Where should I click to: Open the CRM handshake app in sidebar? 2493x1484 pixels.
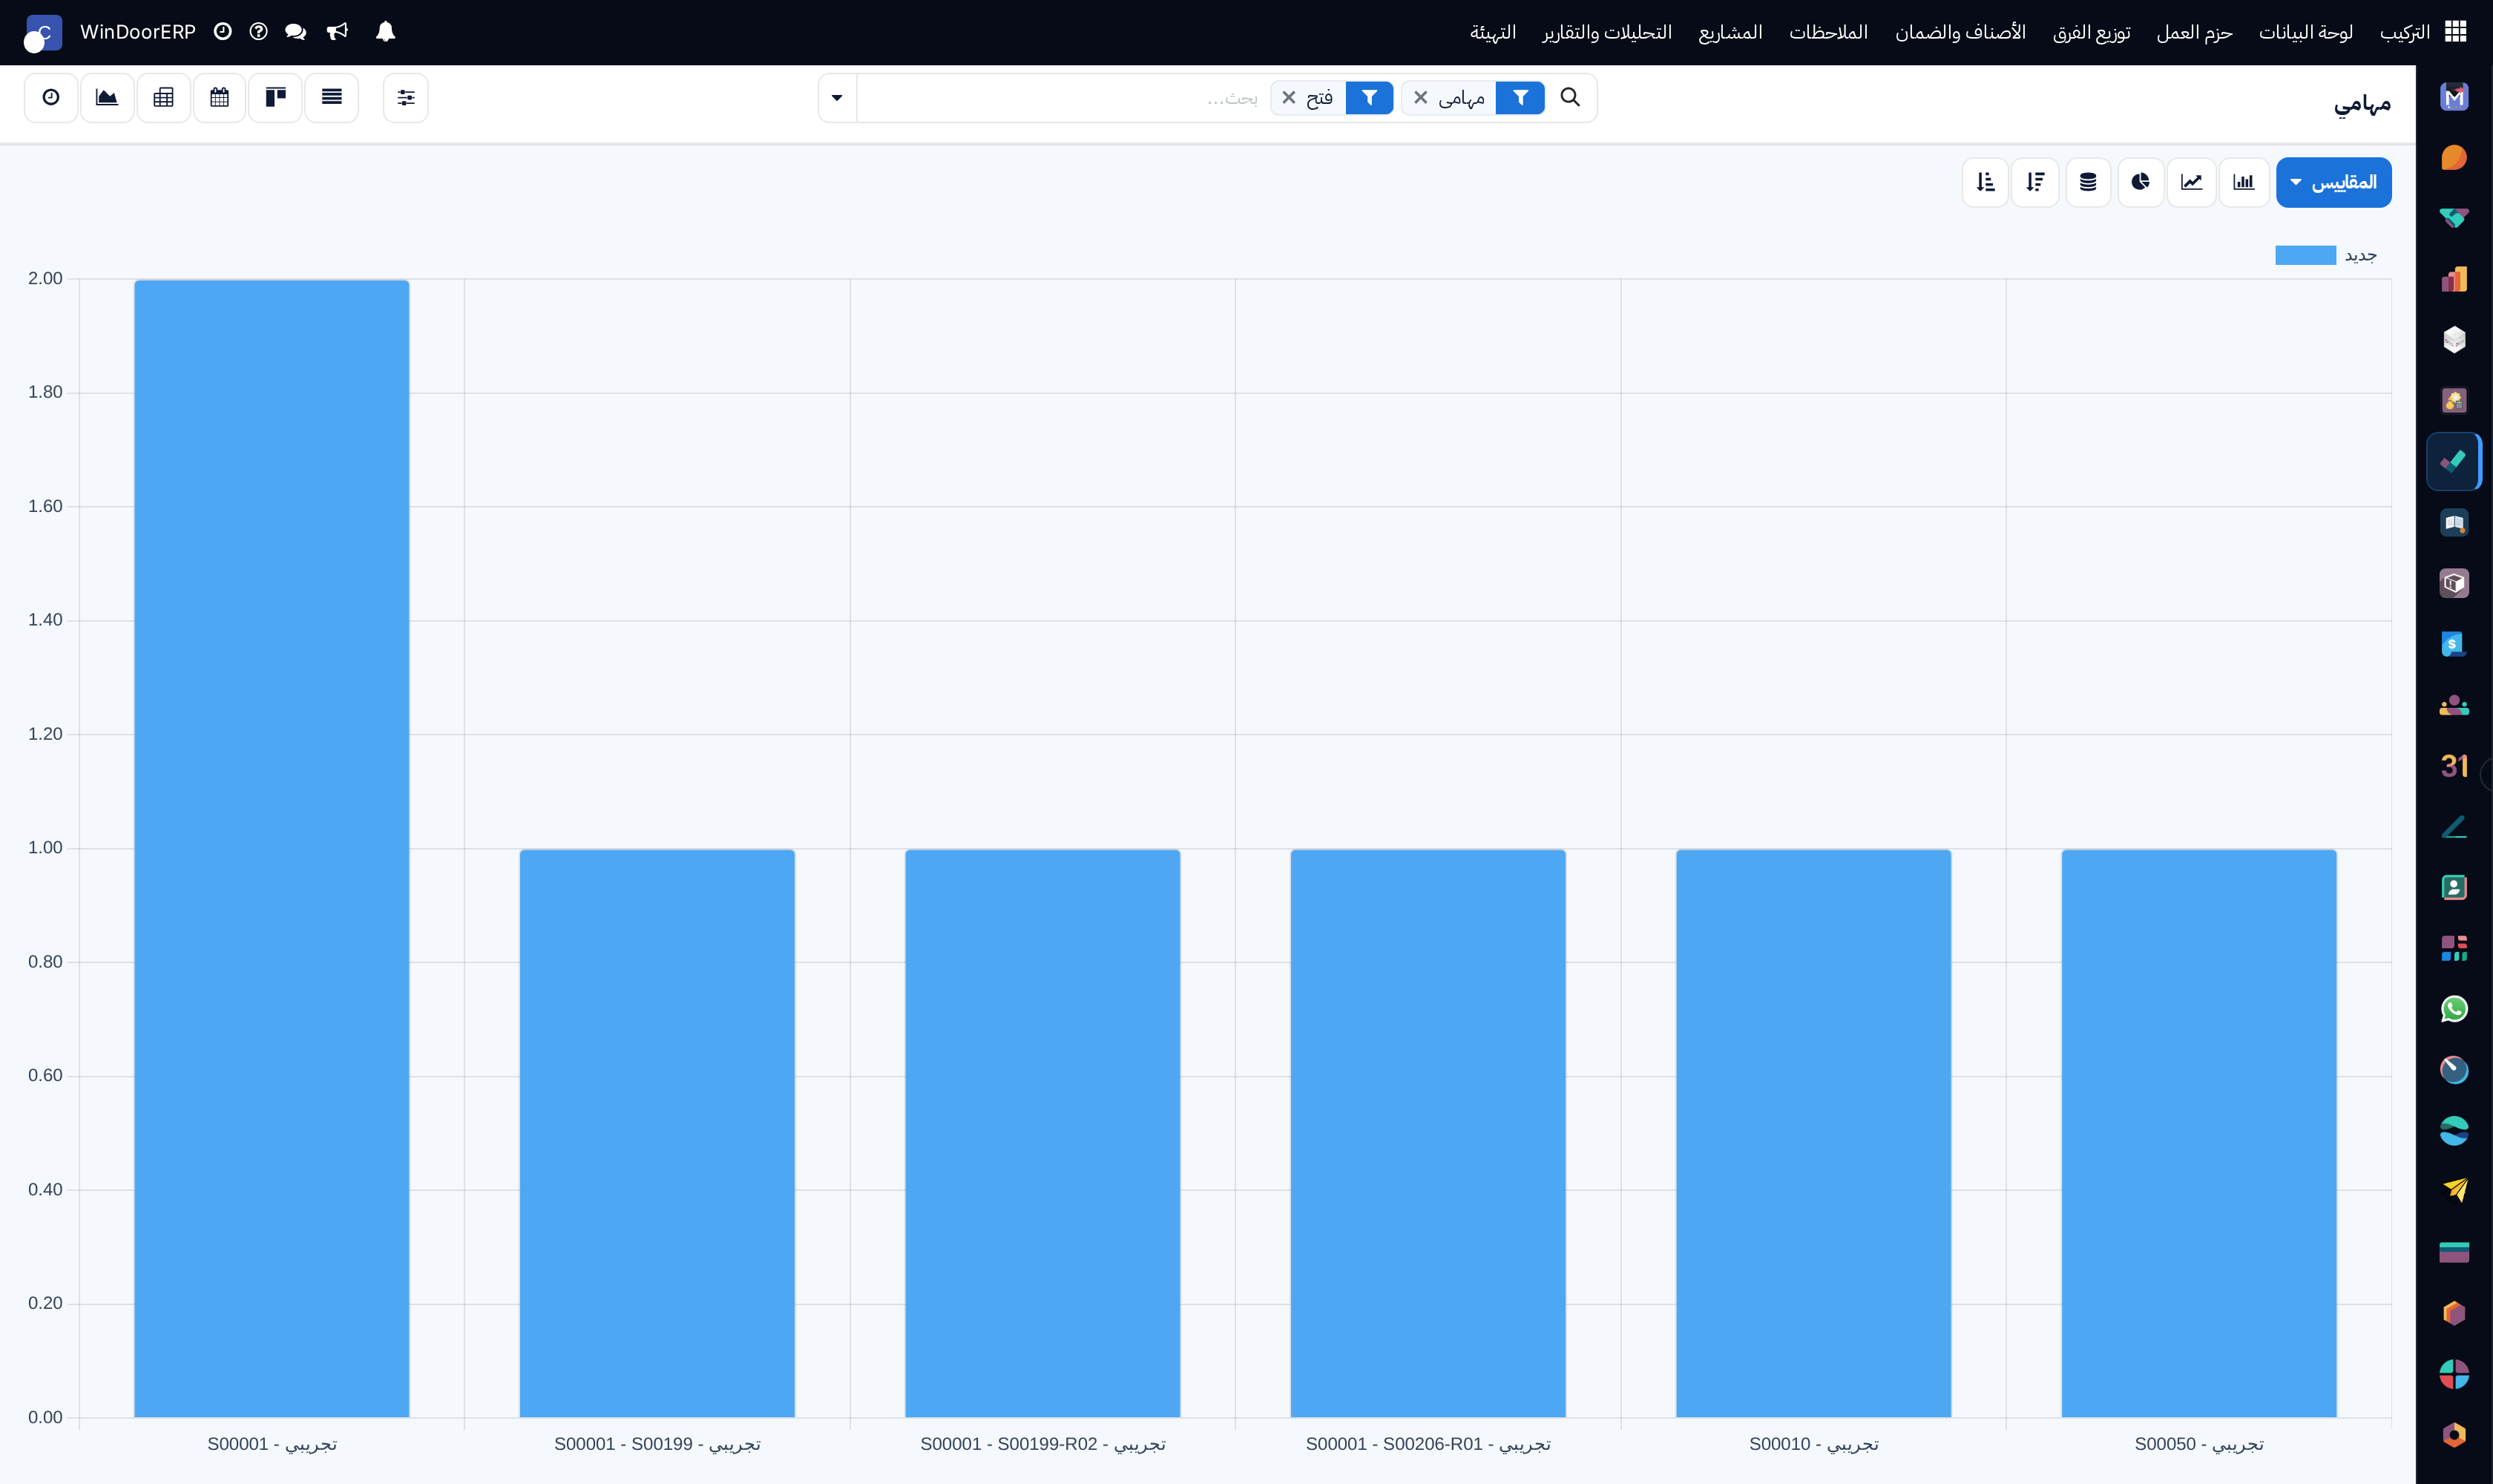(2454, 218)
